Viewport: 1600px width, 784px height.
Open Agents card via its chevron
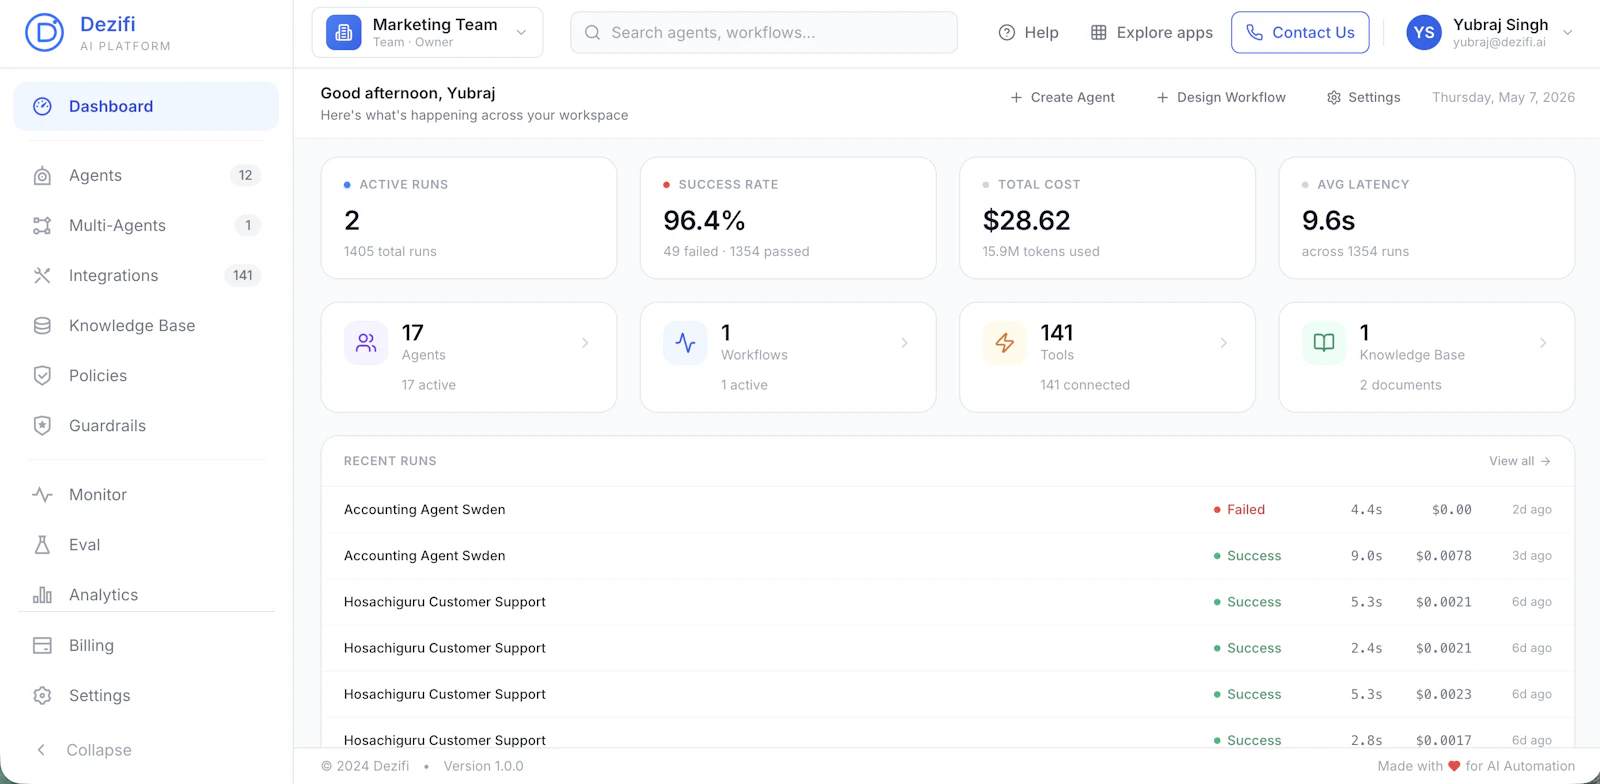585,343
